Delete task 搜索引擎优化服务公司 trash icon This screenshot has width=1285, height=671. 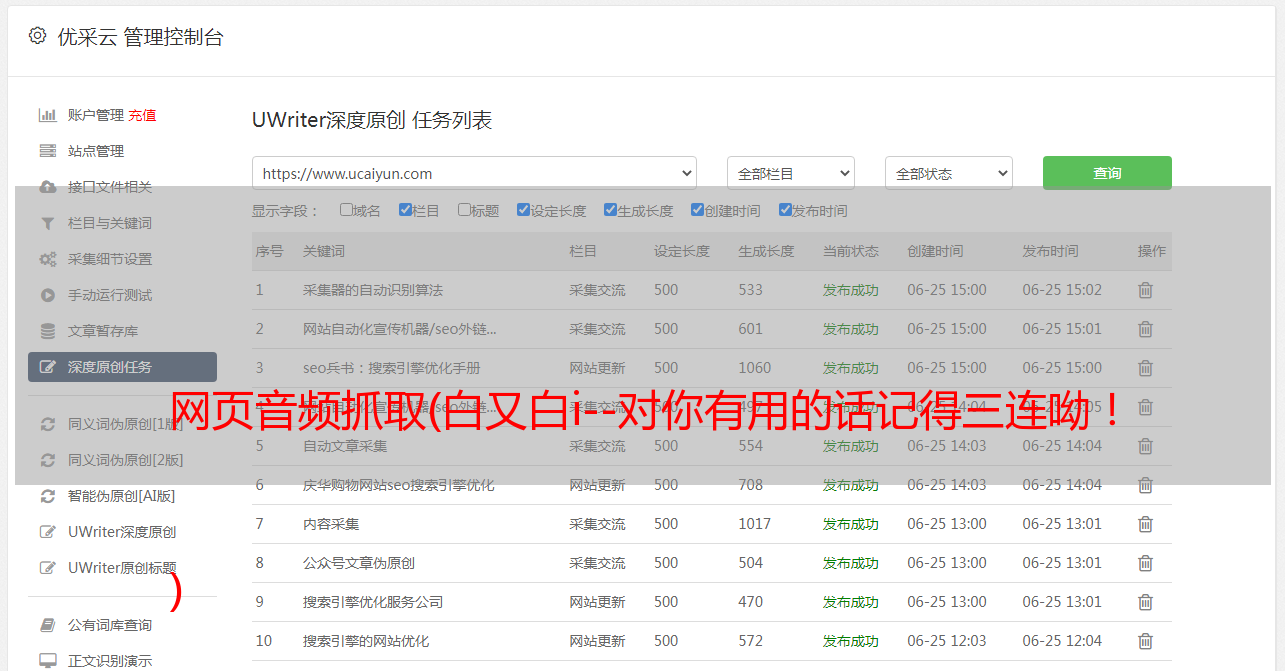tap(1145, 602)
